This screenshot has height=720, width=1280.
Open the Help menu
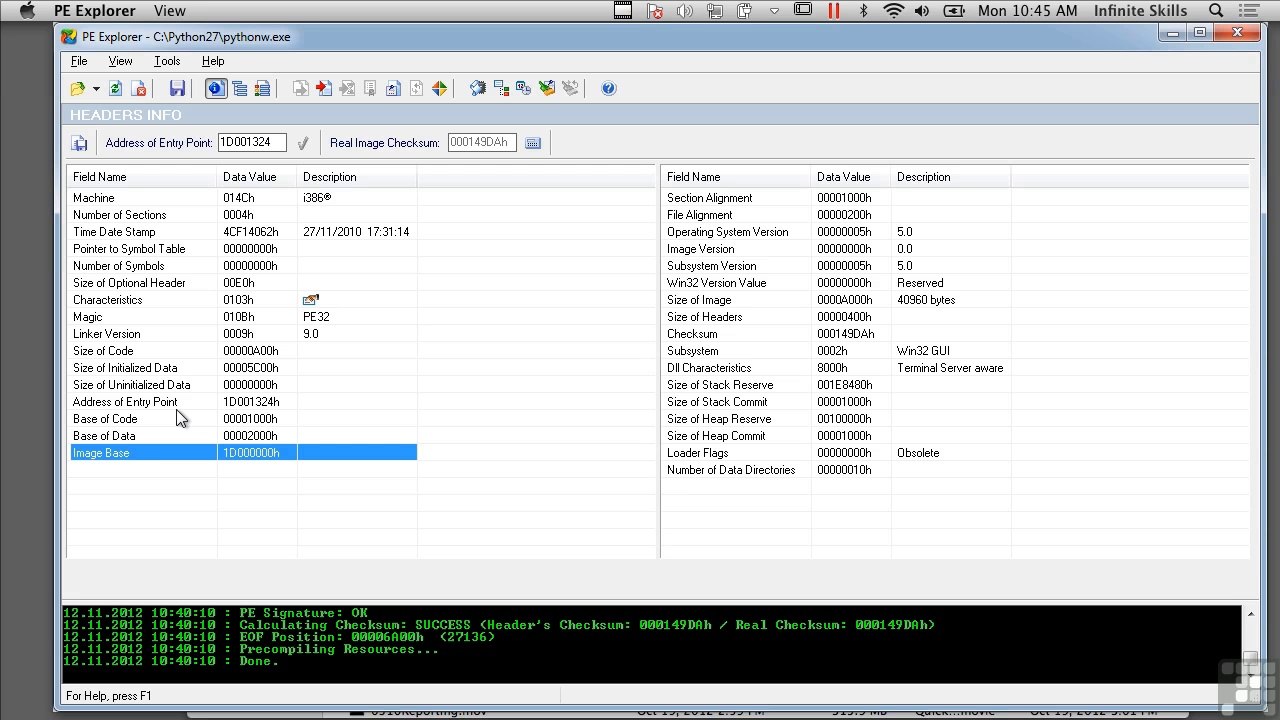click(213, 61)
